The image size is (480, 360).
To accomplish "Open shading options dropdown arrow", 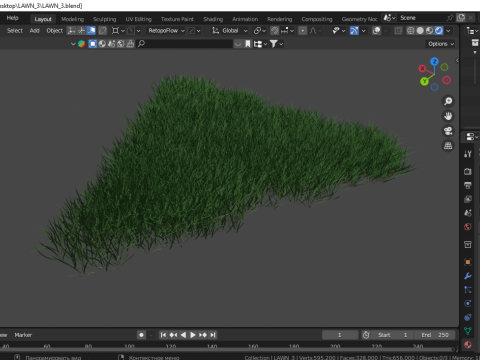I will (x=448, y=31).
